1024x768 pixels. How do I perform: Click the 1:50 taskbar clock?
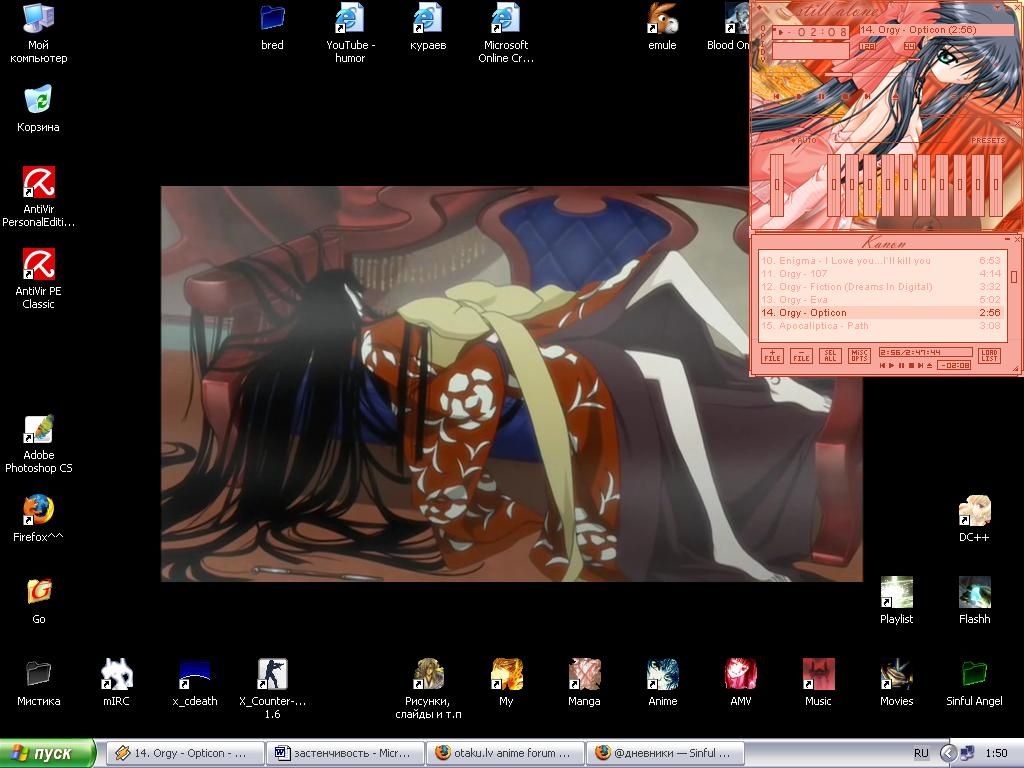(996, 753)
